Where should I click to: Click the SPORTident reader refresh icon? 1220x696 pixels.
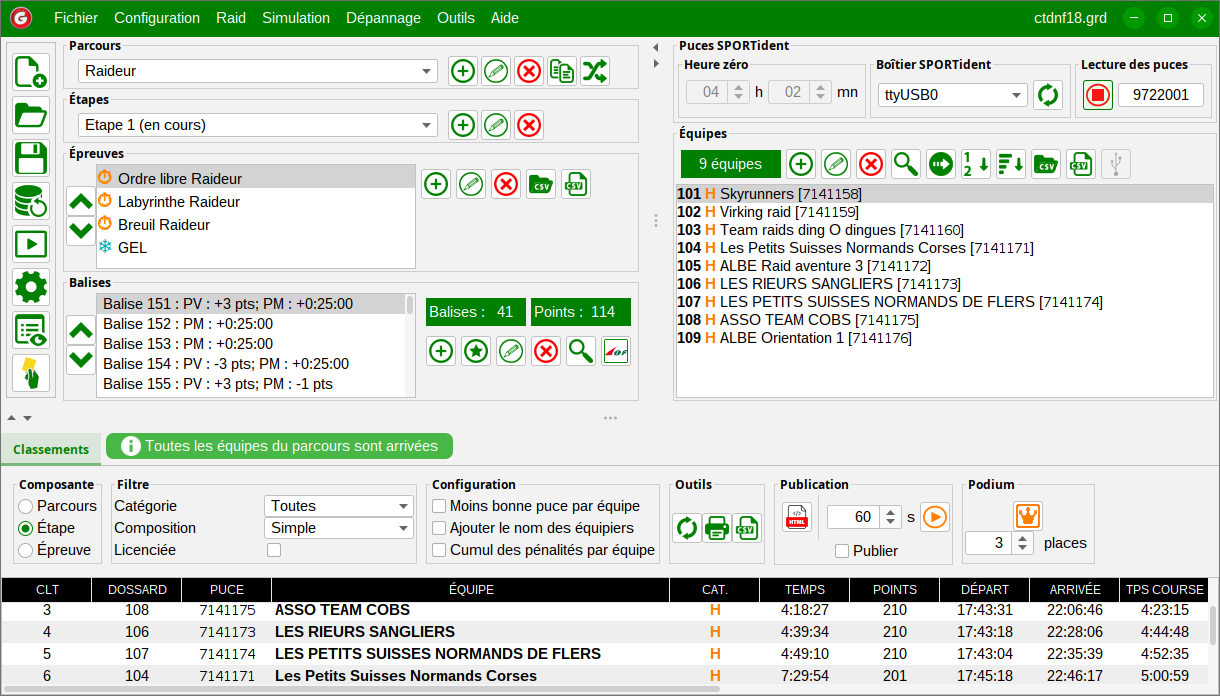(x=1047, y=95)
